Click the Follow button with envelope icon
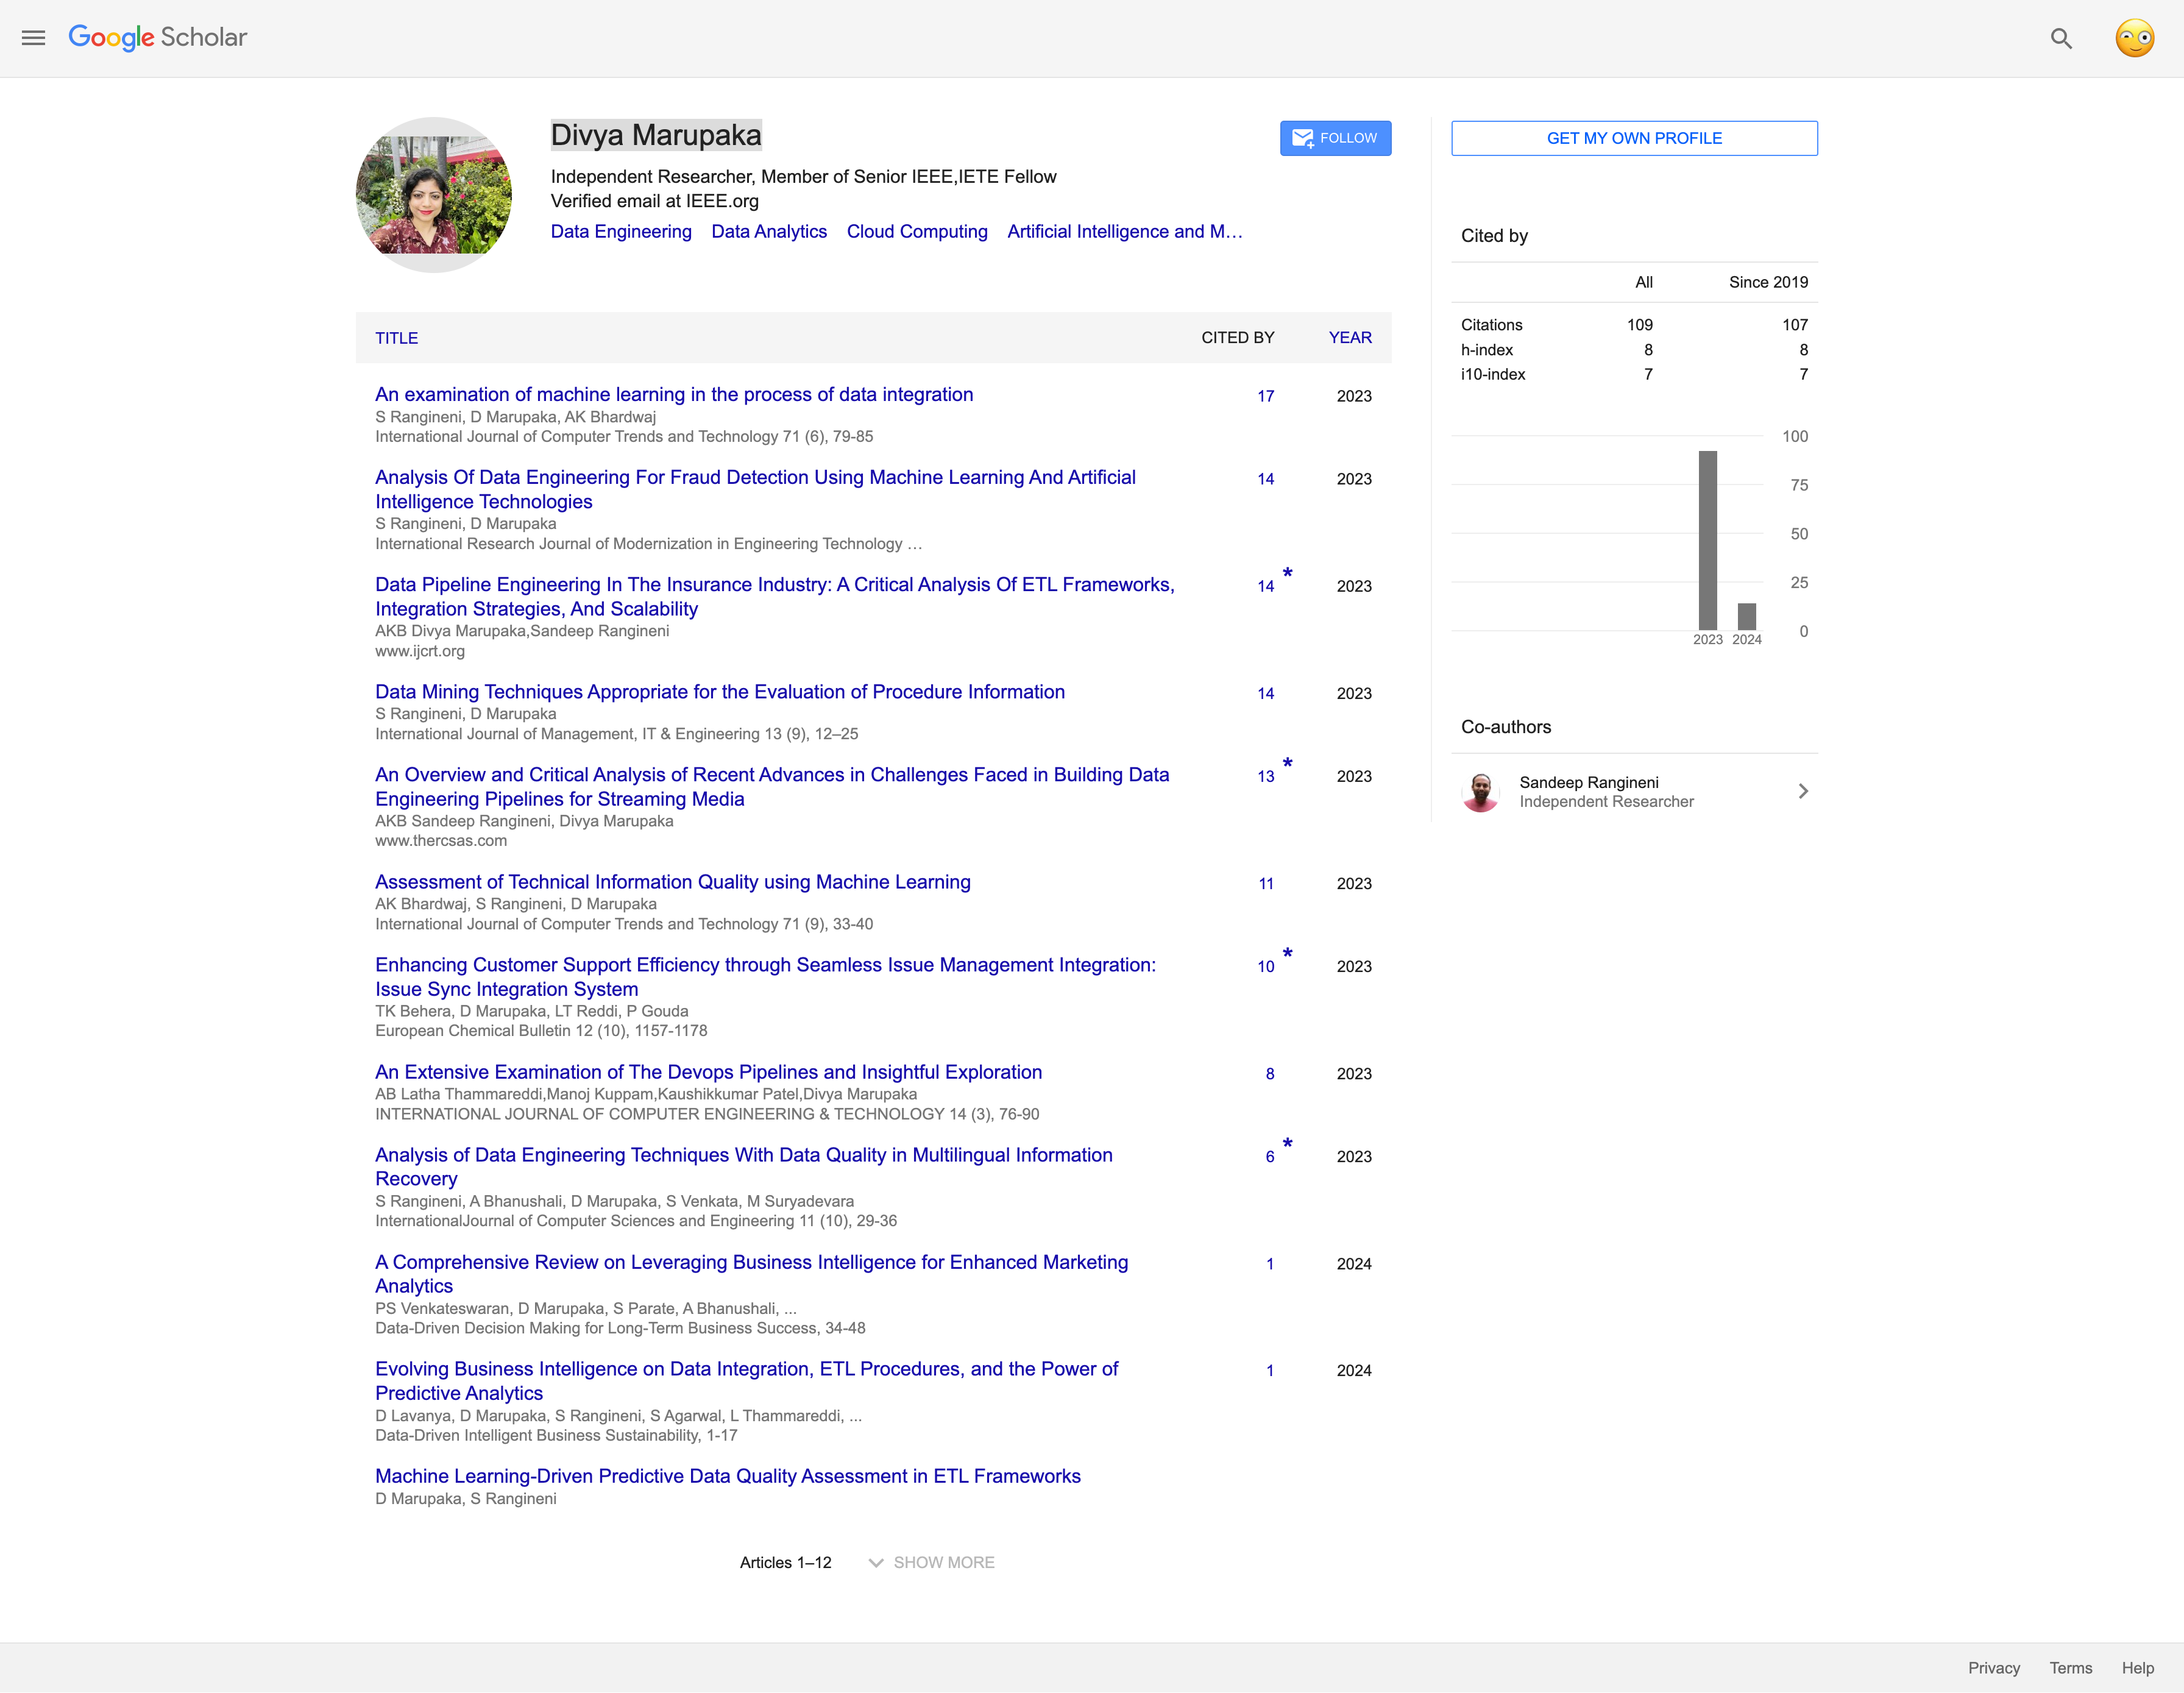This screenshot has width=2184, height=1693. [x=1335, y=138]
